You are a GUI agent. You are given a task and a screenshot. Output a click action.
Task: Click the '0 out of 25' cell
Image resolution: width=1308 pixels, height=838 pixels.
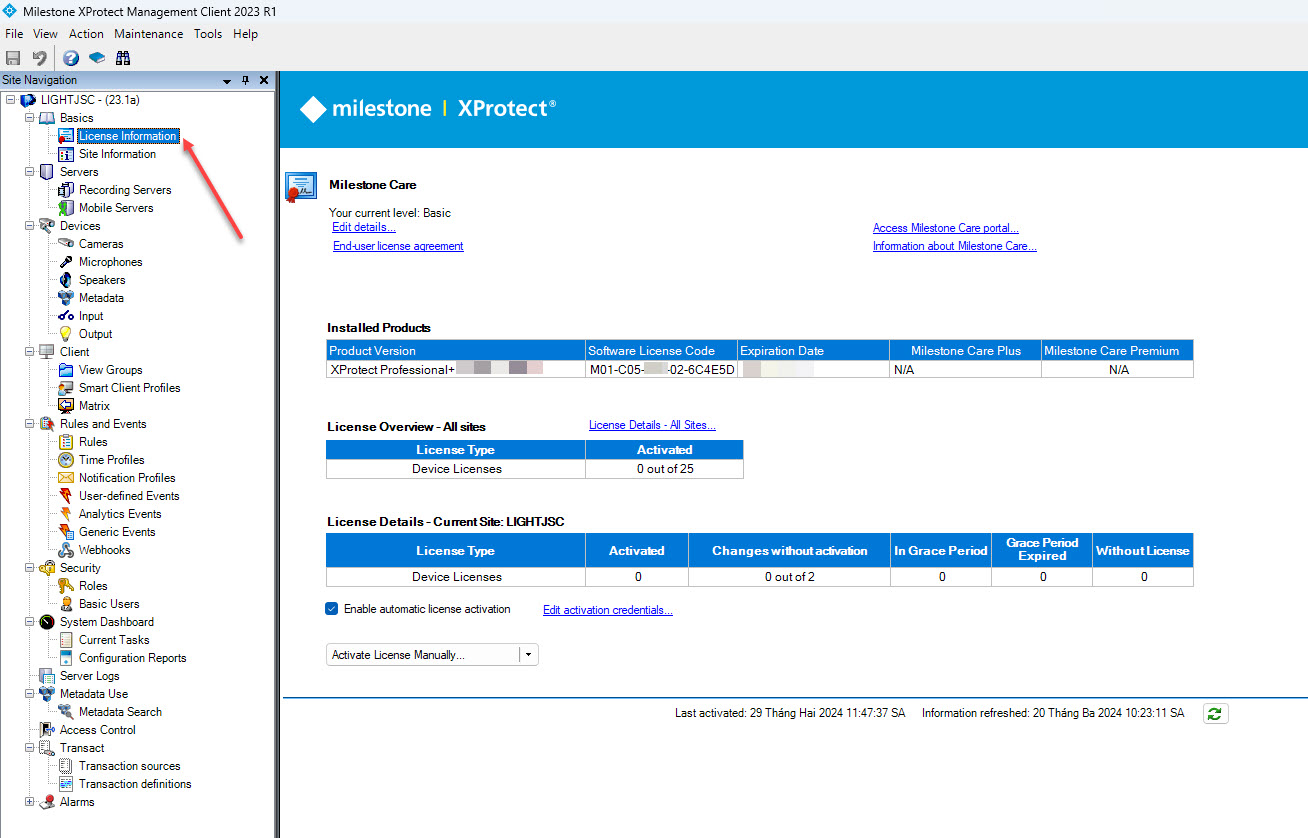[665, 469]
